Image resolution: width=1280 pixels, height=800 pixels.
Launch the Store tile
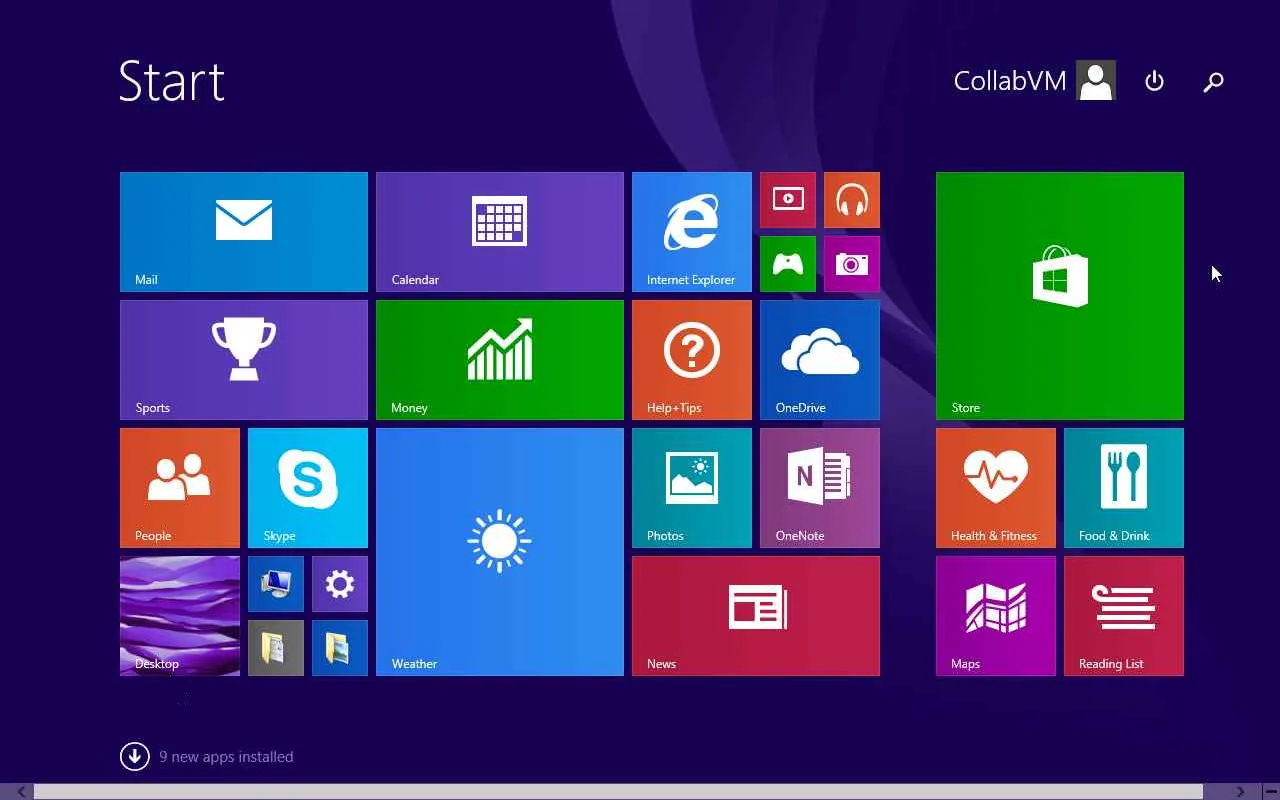[x=1060, y=296]
